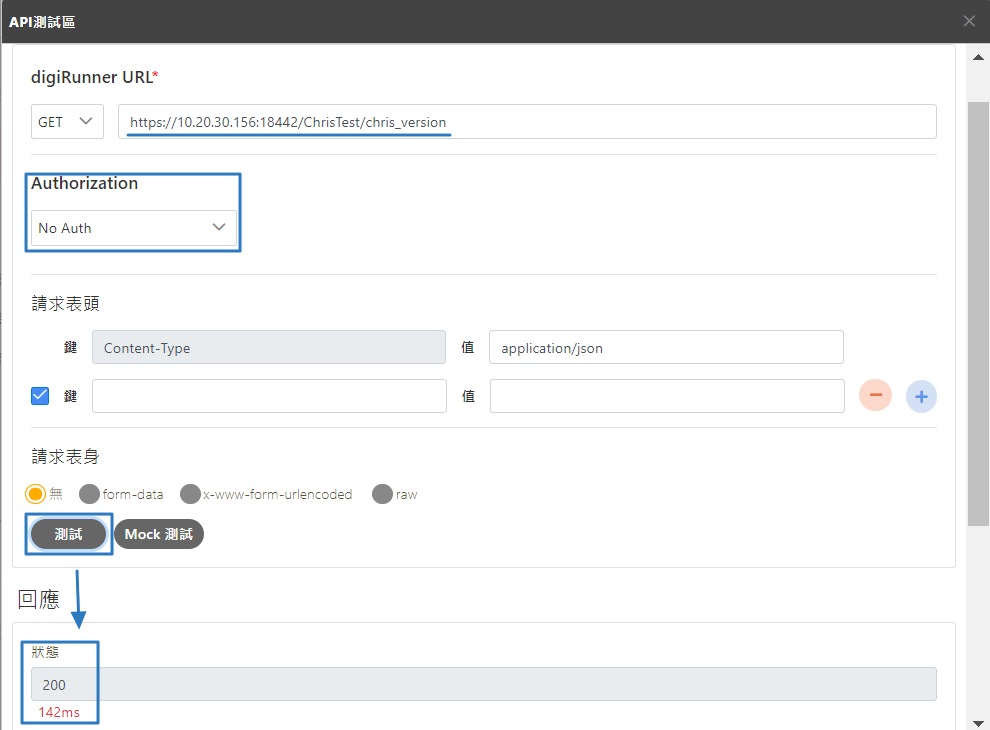This screenshot has width=990, height=730.
Task: Choose x-www-form-urlencoded body option
Action: click(190, 494)
